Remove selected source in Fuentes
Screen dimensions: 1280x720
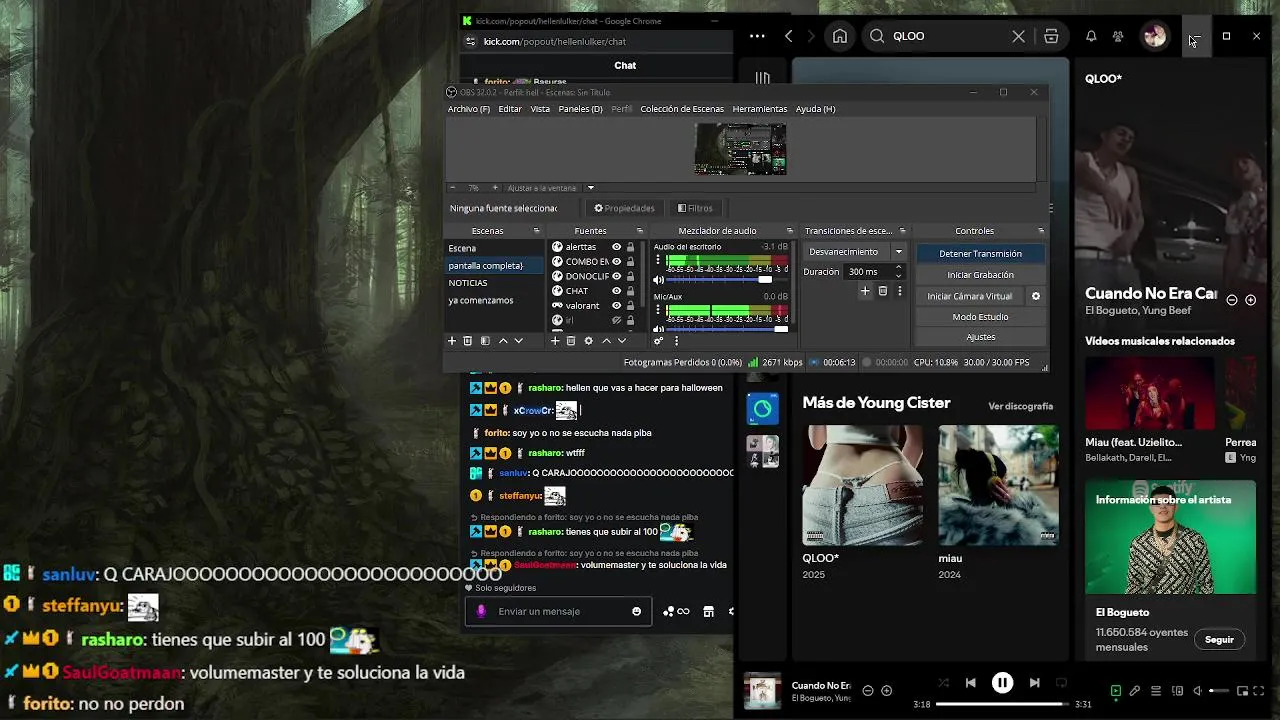[x=571, y=341]
